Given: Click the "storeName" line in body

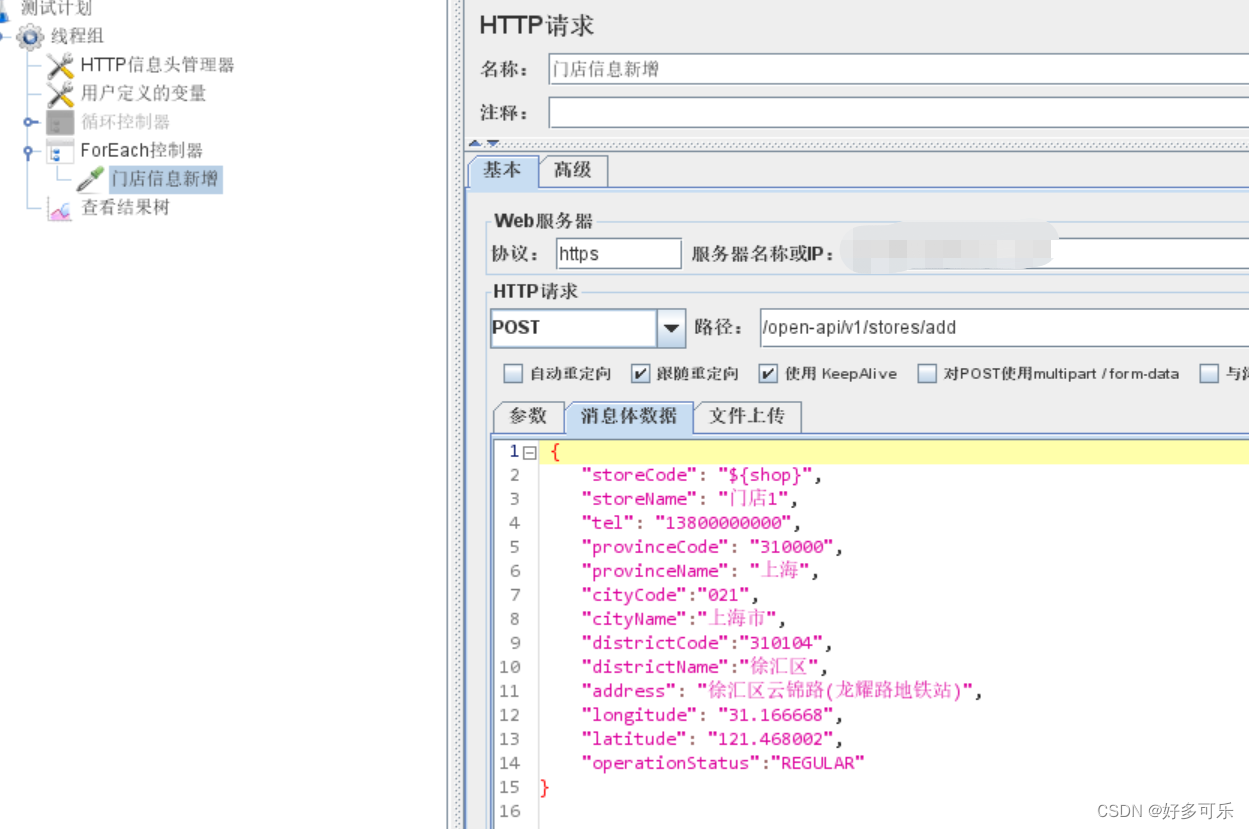Looking at the screenshot, I should click(689, 499).
